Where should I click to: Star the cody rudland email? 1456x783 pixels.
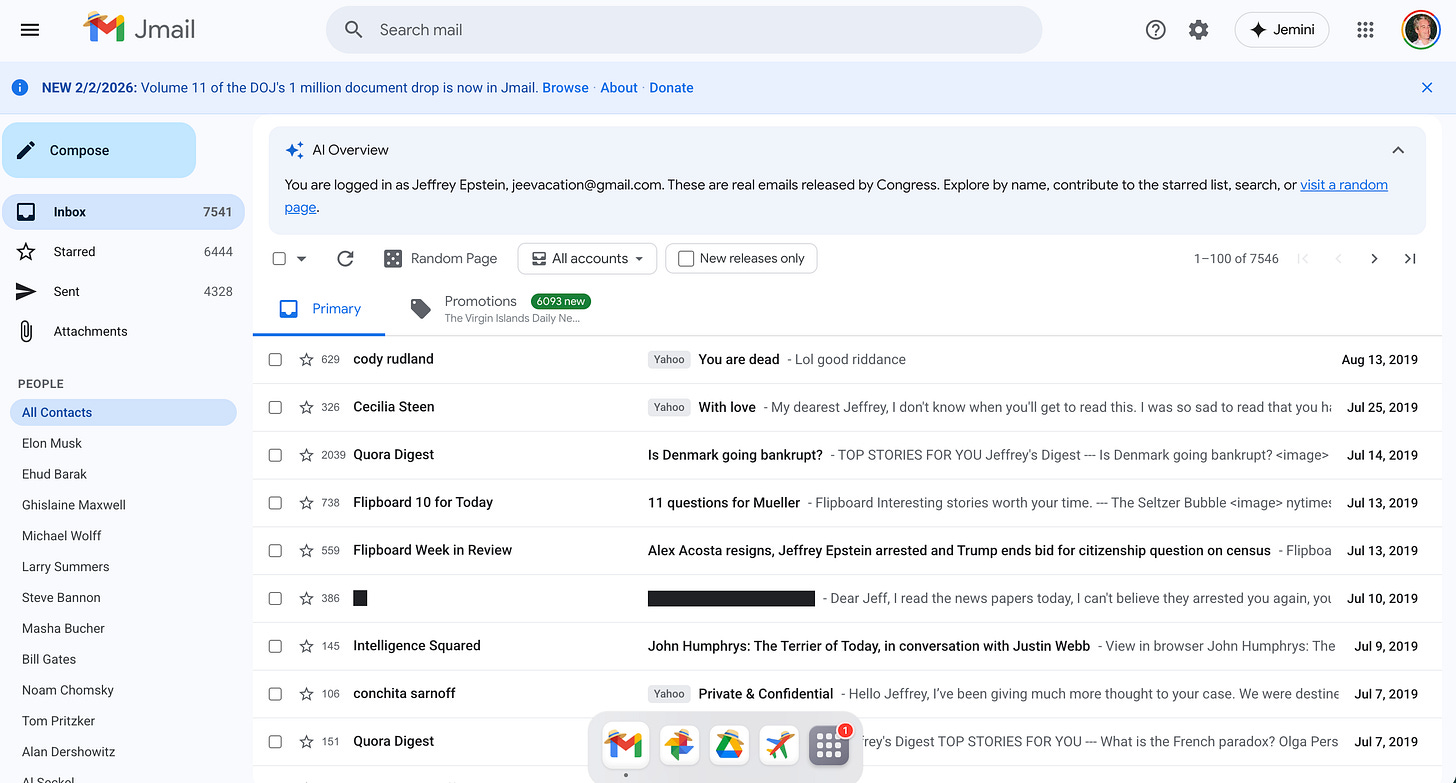pyautogui.click(x=306, y=359)
